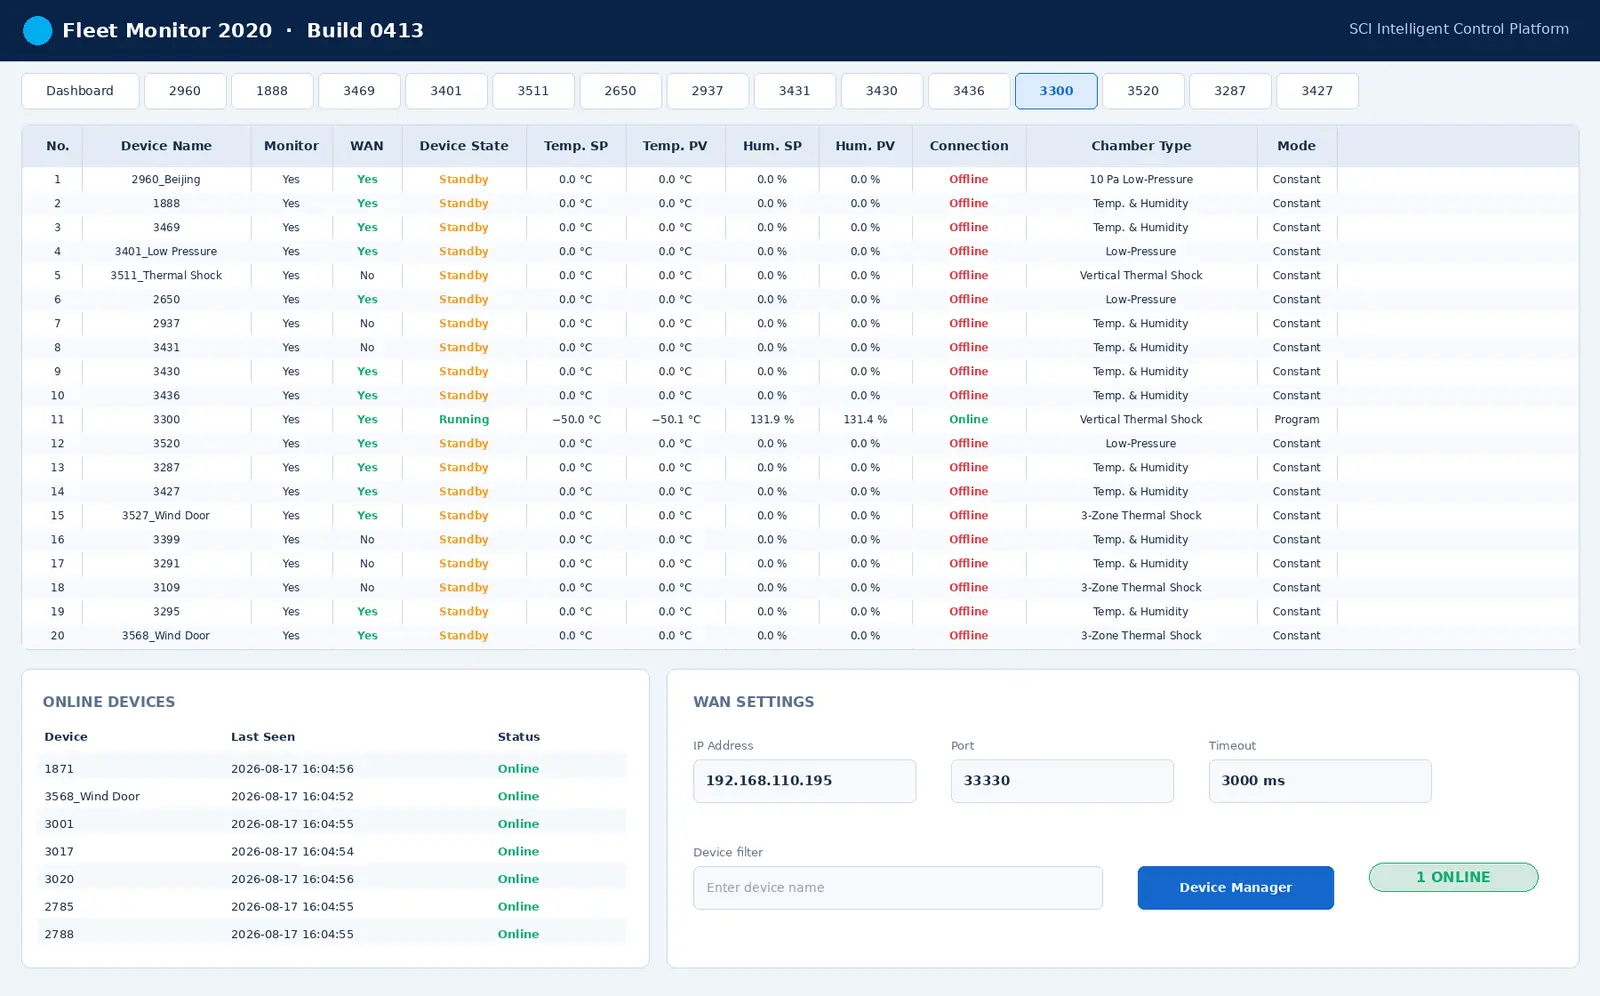Click the Timeout field 3000 ms
The image size is (1600, 996).
pos(1320,781)
